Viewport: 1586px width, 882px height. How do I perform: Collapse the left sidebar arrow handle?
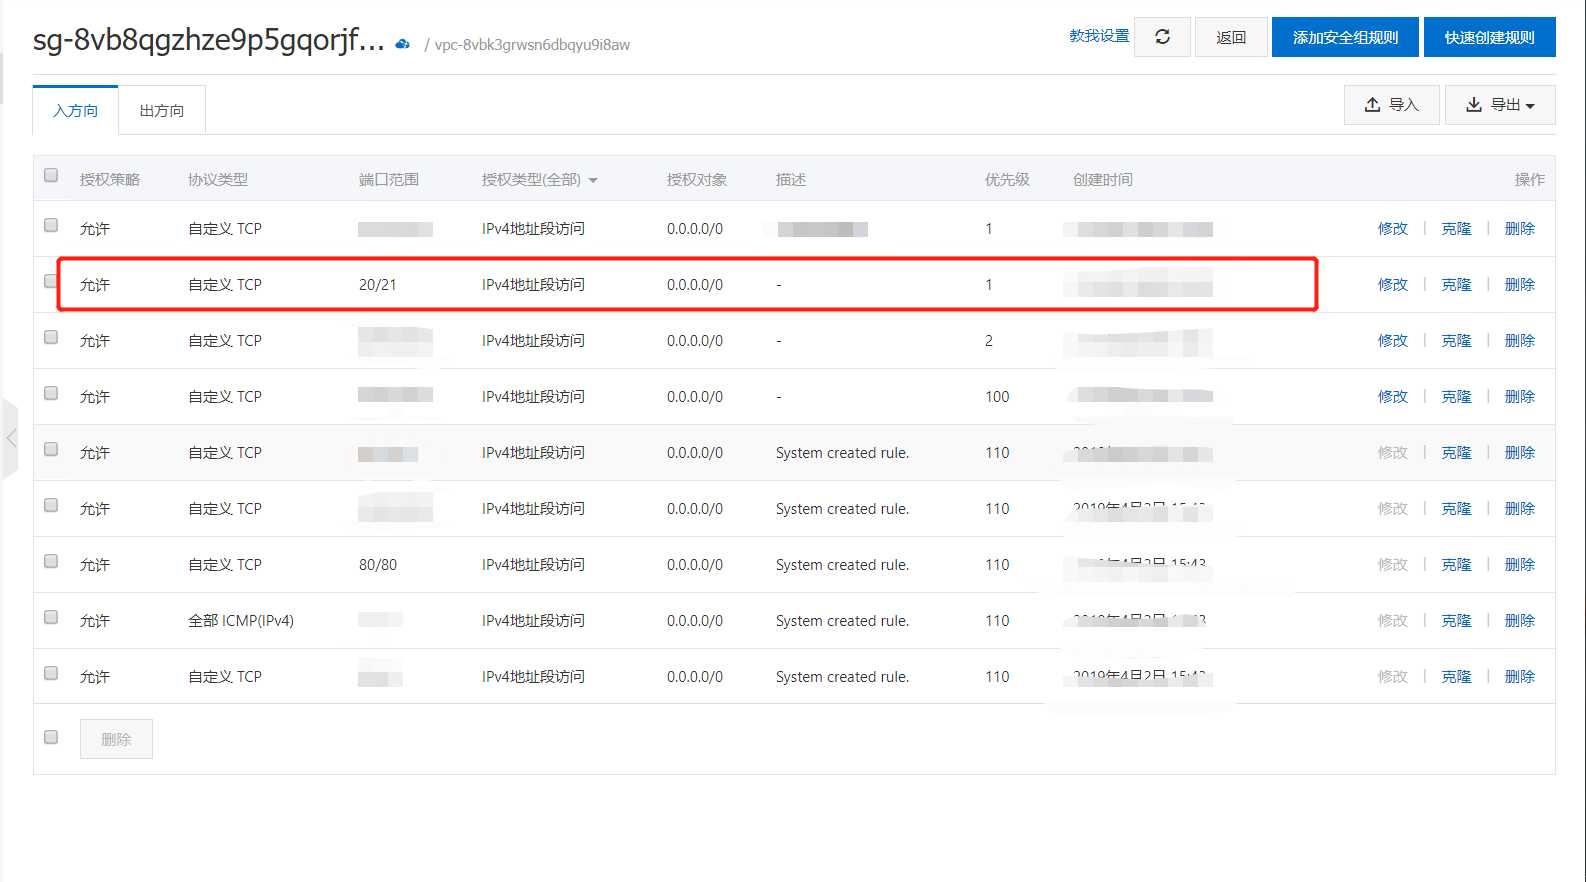10,438
